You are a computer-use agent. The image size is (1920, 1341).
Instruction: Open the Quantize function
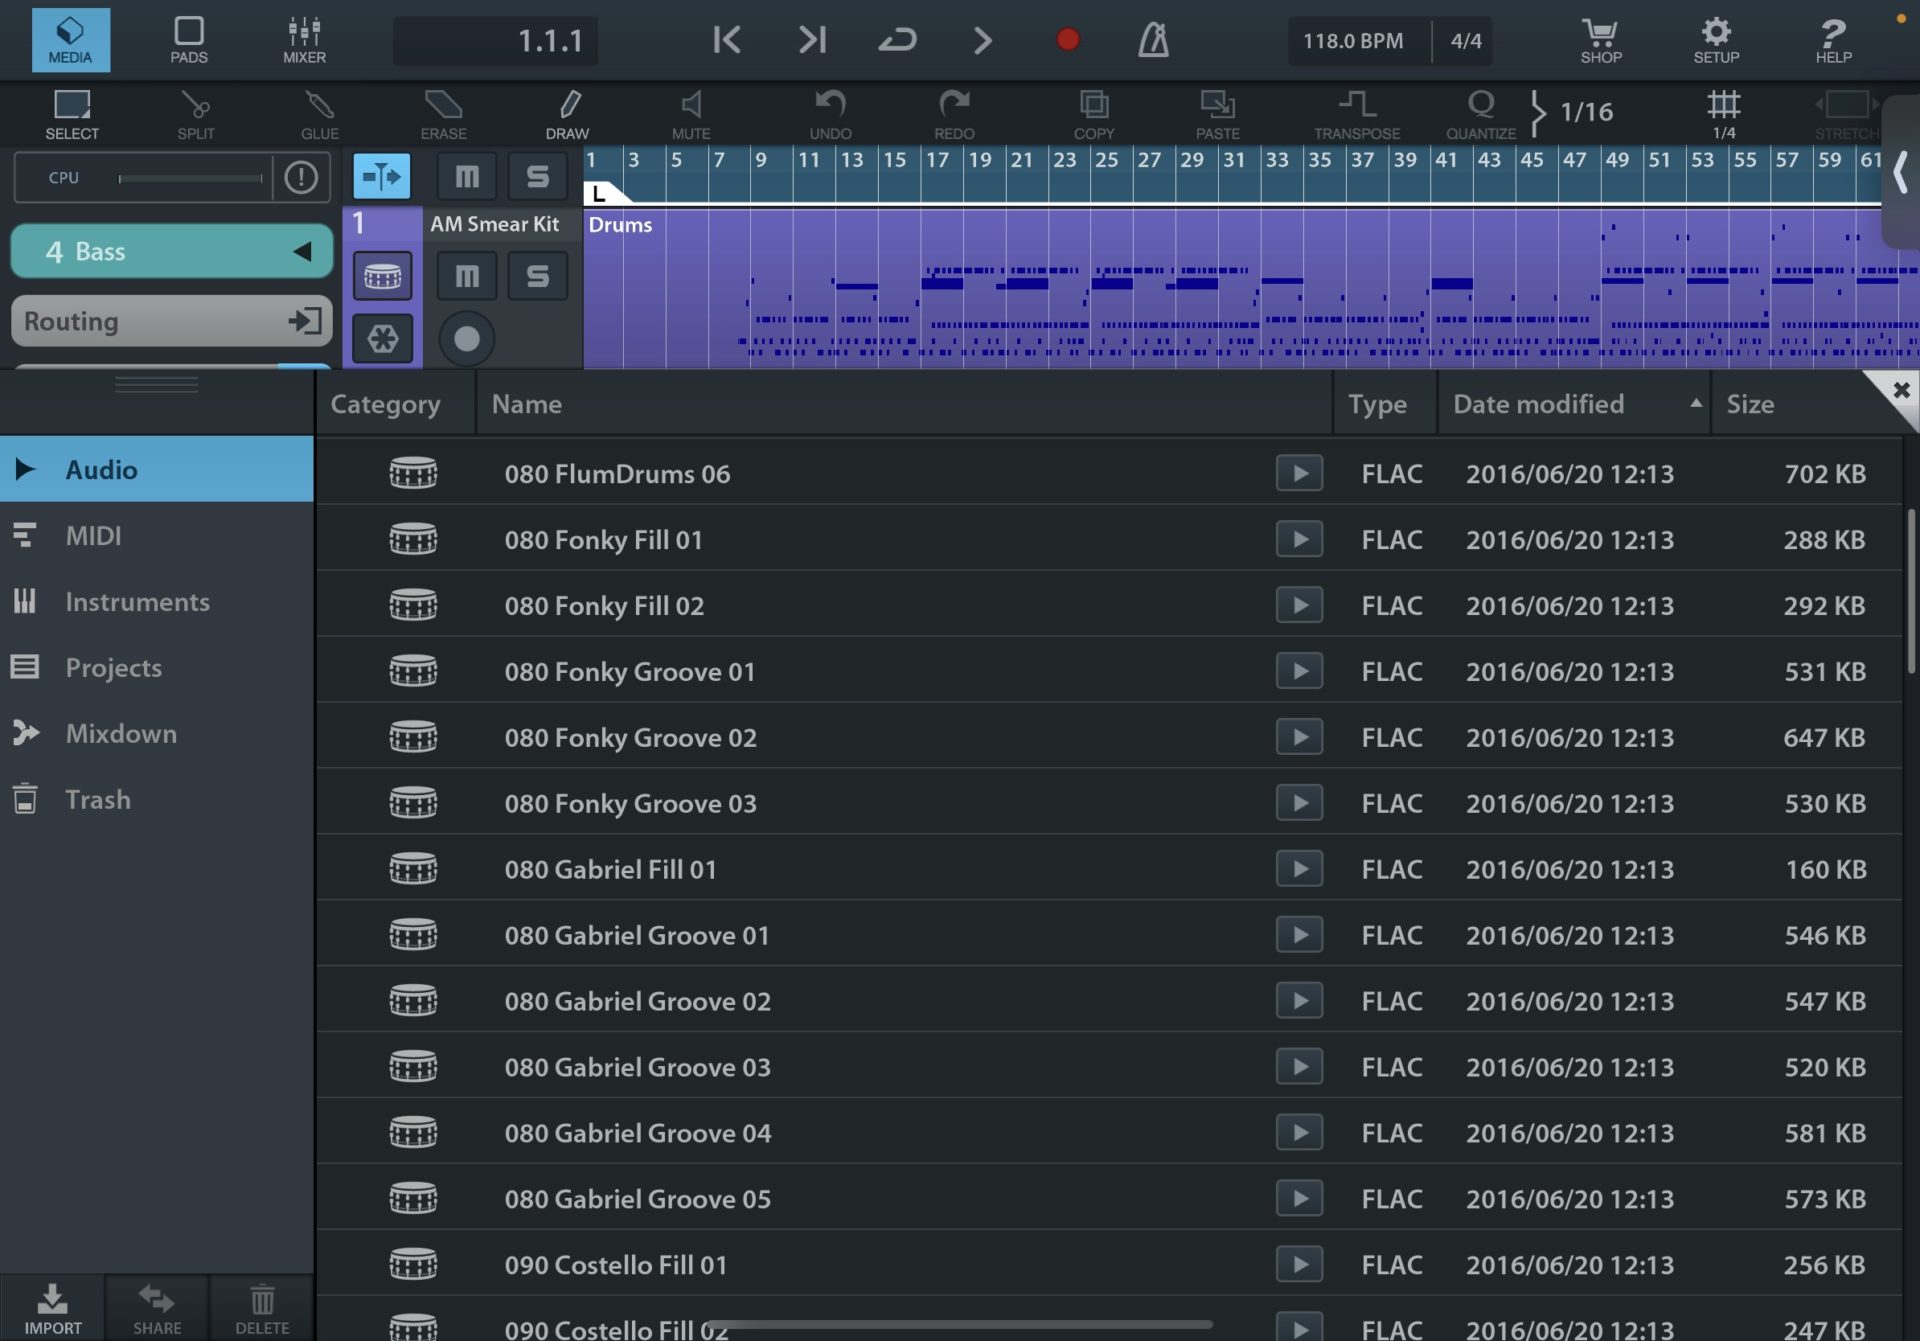[1480, 113]
